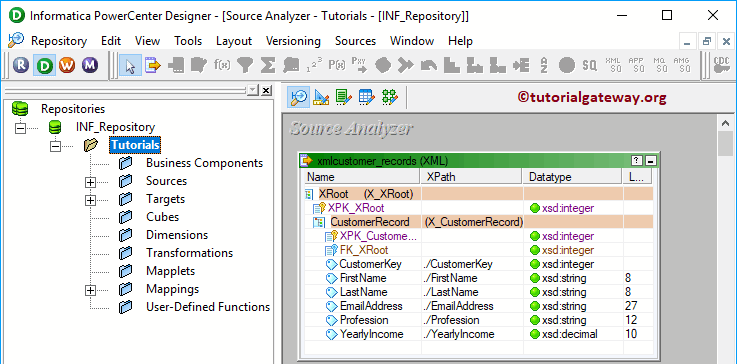
Task: Expand the Targets folder
Action: coord(90,200)
